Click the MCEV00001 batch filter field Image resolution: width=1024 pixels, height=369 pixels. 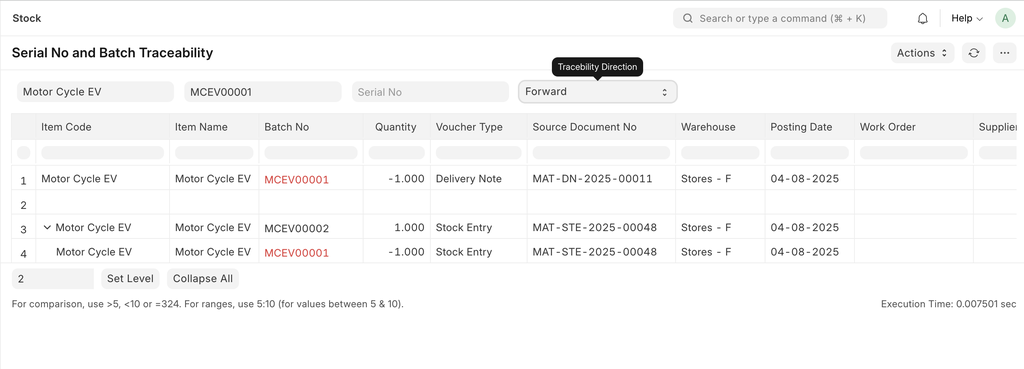click(263, 92)
